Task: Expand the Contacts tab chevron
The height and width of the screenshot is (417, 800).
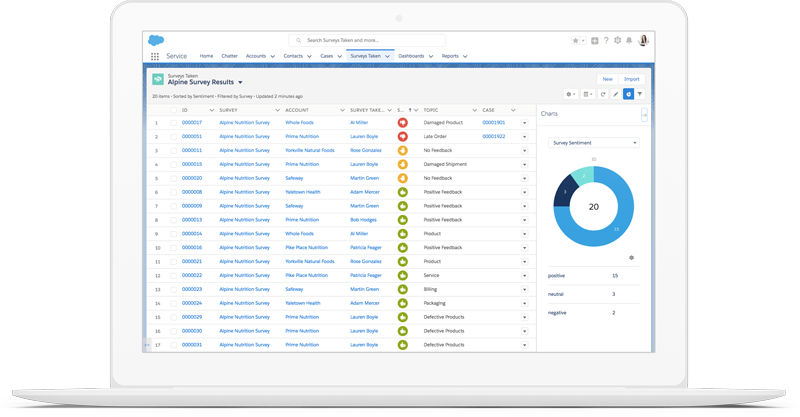Action: click(x=309, y=56)
